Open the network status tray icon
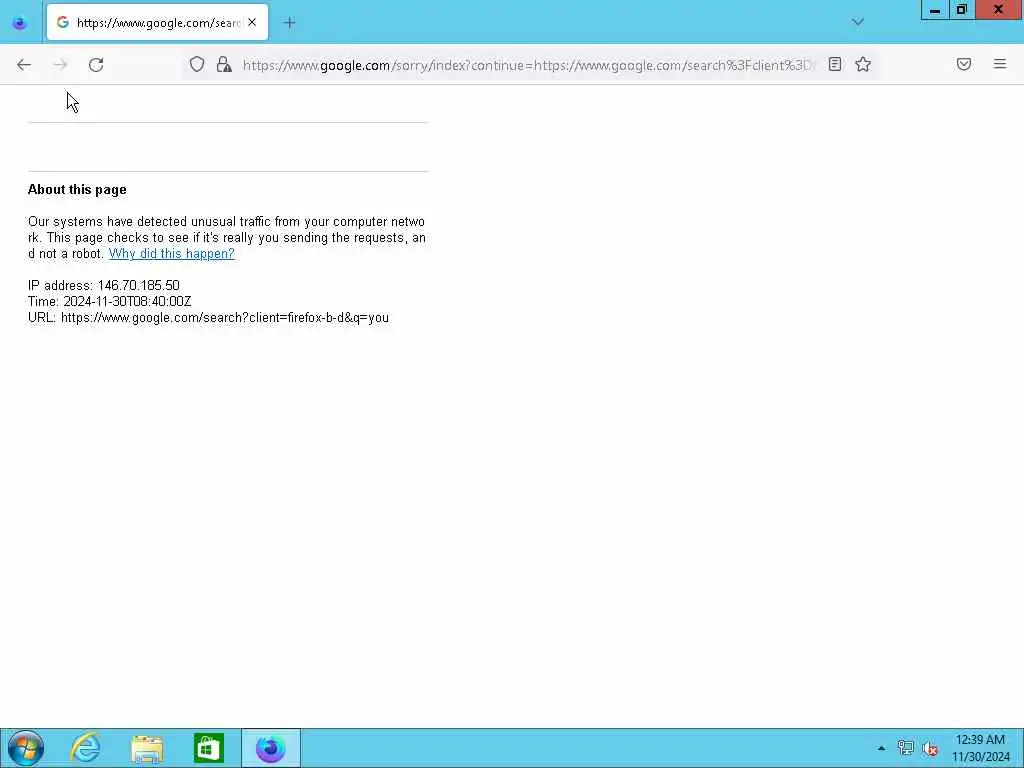 pyautogui.click(x=905, y=748)
